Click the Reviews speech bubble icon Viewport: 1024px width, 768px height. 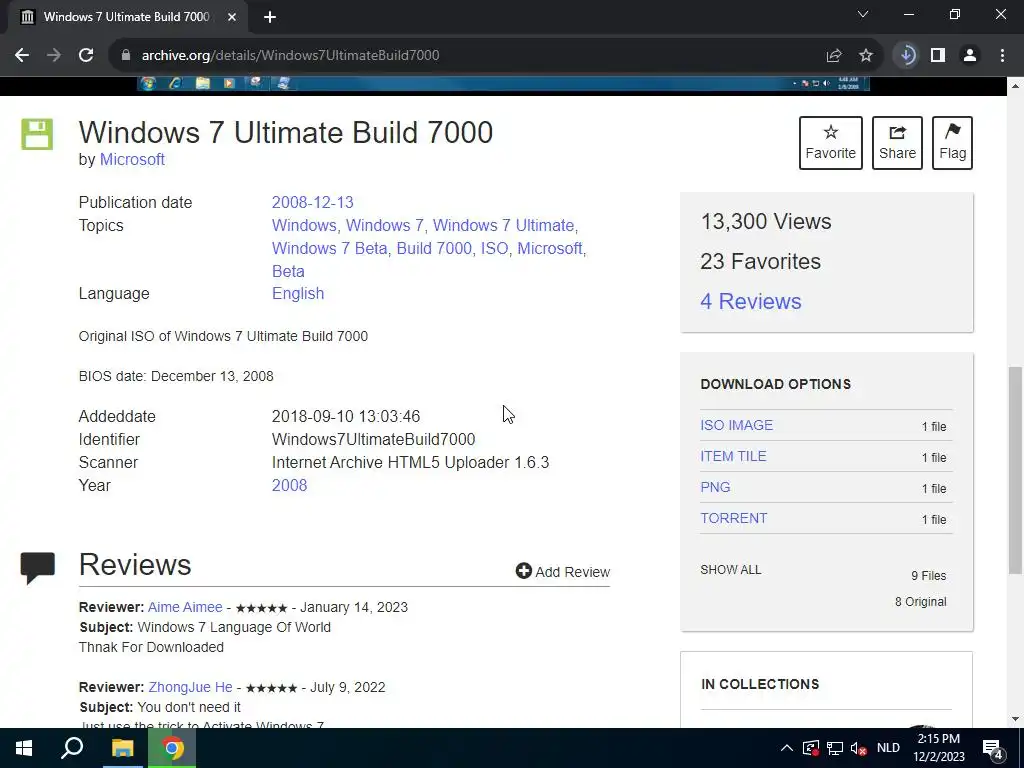37,568
